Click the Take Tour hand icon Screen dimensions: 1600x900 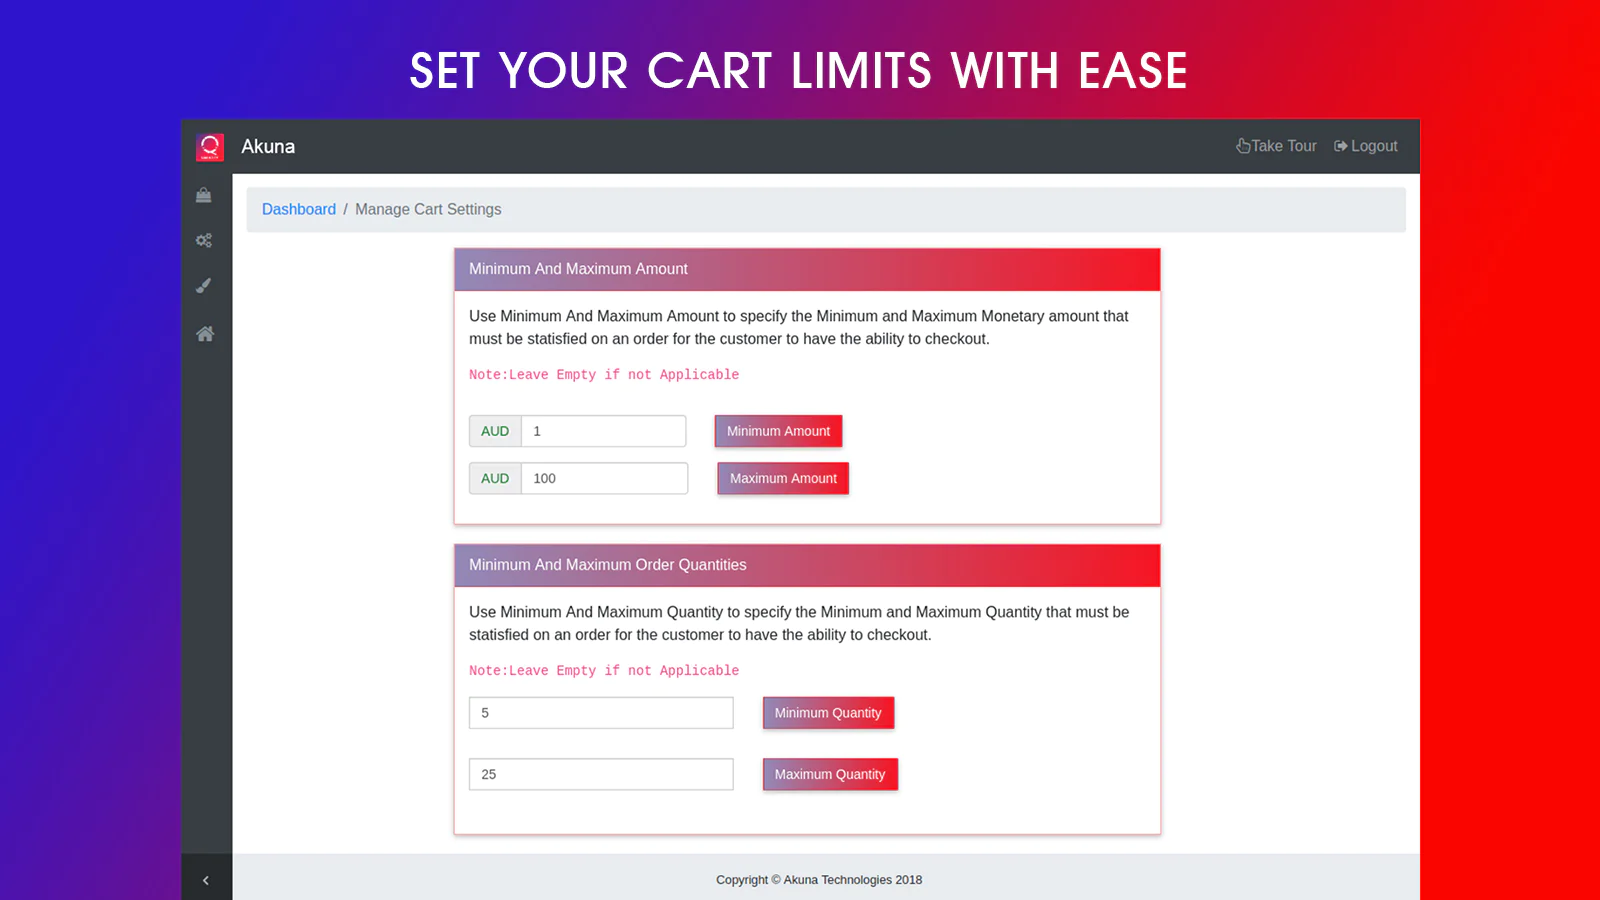click(x=1243, y=146)
